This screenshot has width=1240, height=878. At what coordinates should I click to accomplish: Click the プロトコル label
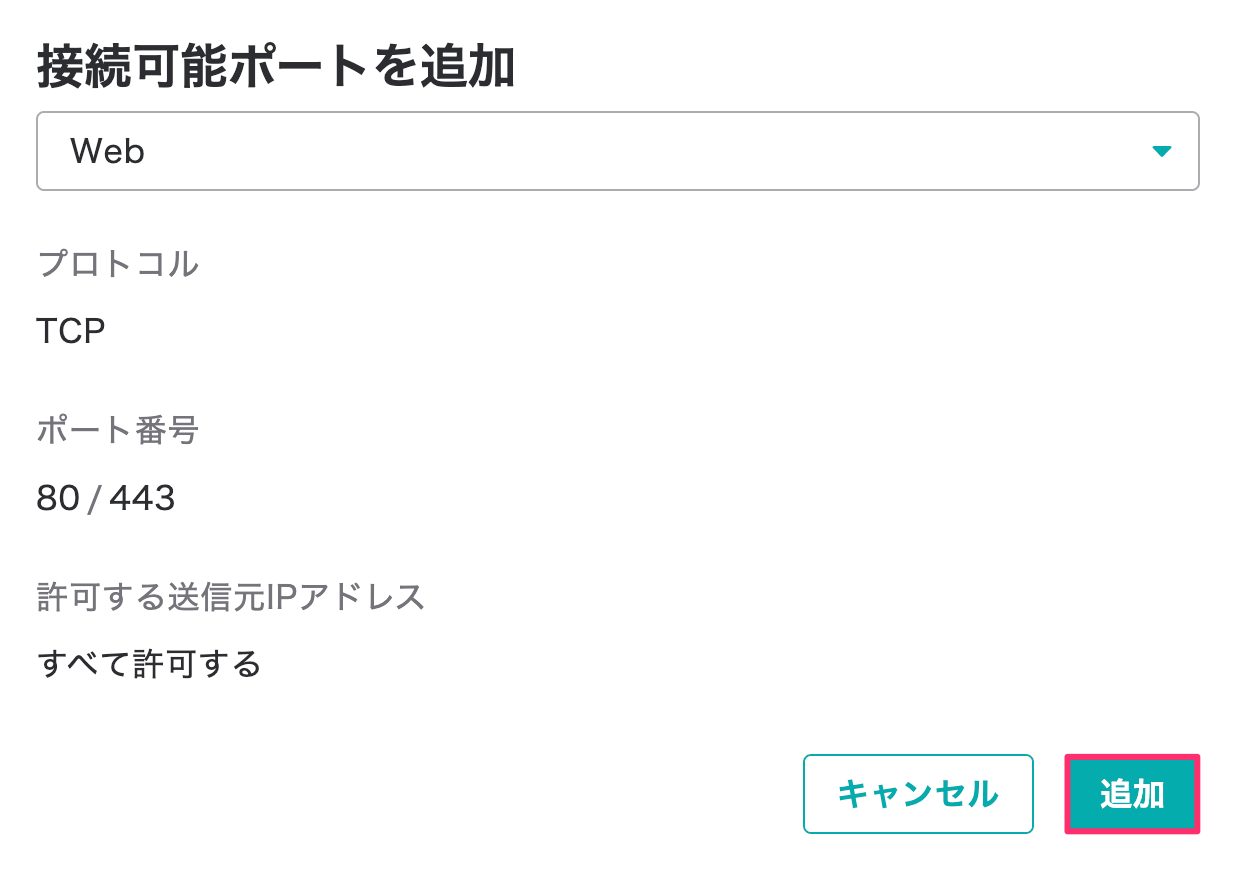pyautogui.click(x=117, y=265)
